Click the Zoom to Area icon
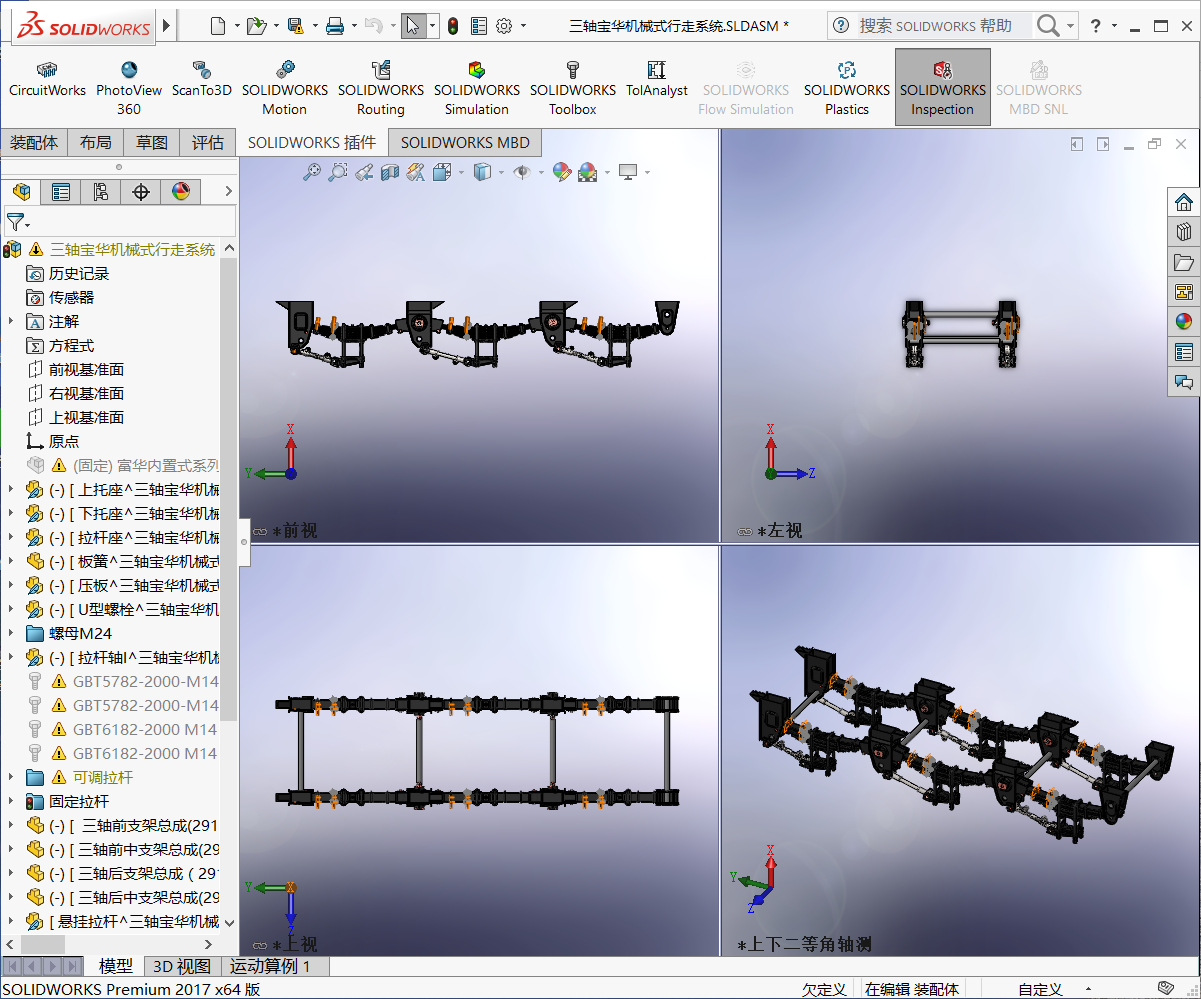This screenshot has height=999, width=1201. 338,172
